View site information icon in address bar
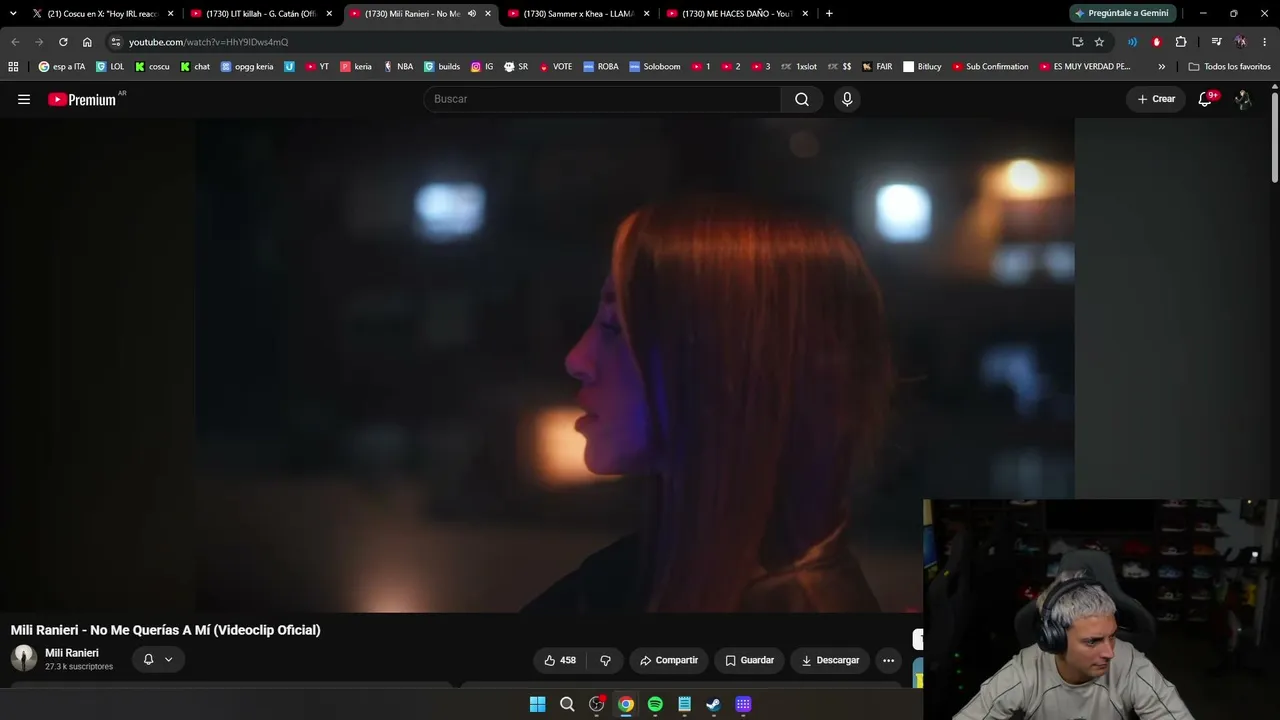 116,42
